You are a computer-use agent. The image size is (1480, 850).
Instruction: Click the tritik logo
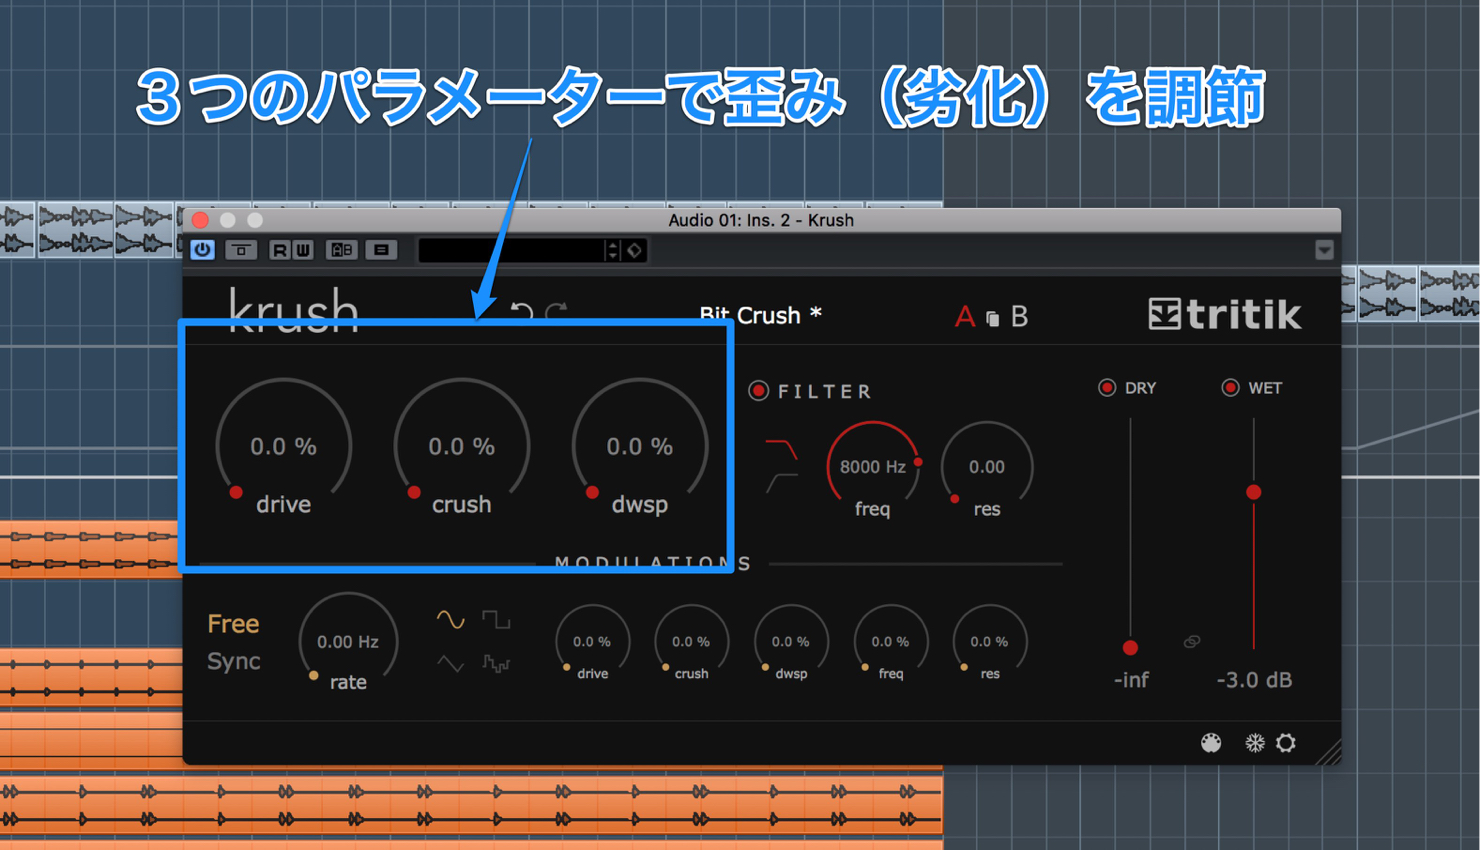pyautogui.click(x=1225, y=314)
